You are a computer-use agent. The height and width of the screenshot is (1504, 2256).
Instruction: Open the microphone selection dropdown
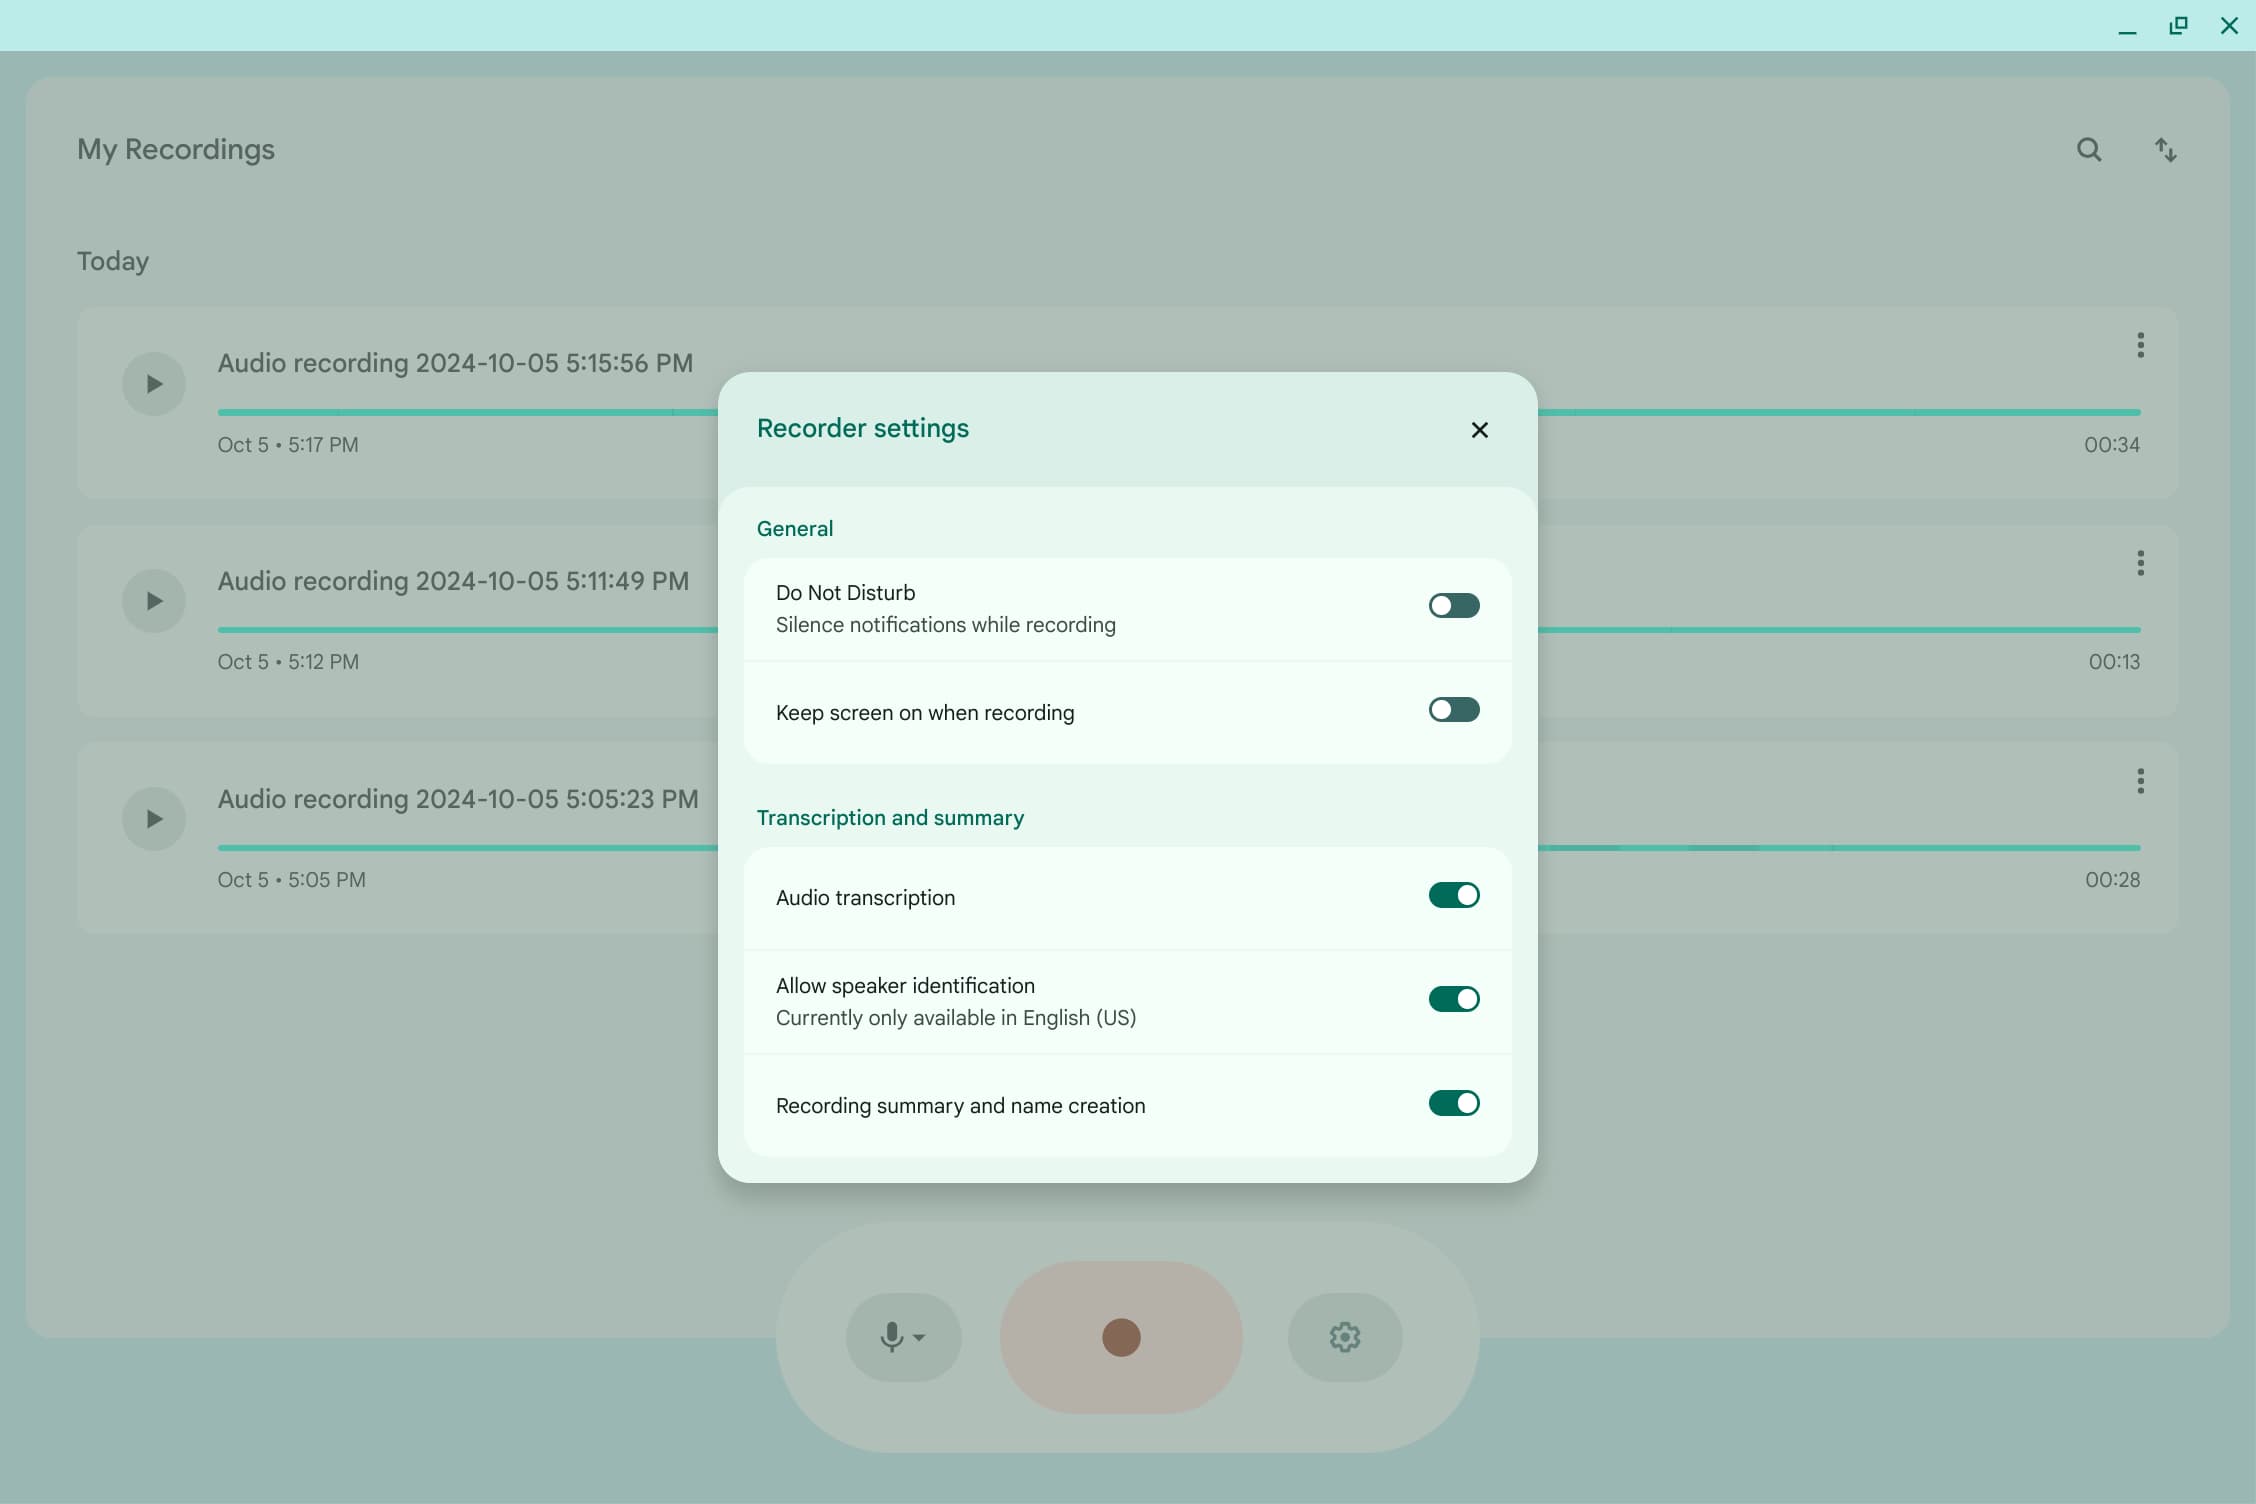(x=903, y=1337)
